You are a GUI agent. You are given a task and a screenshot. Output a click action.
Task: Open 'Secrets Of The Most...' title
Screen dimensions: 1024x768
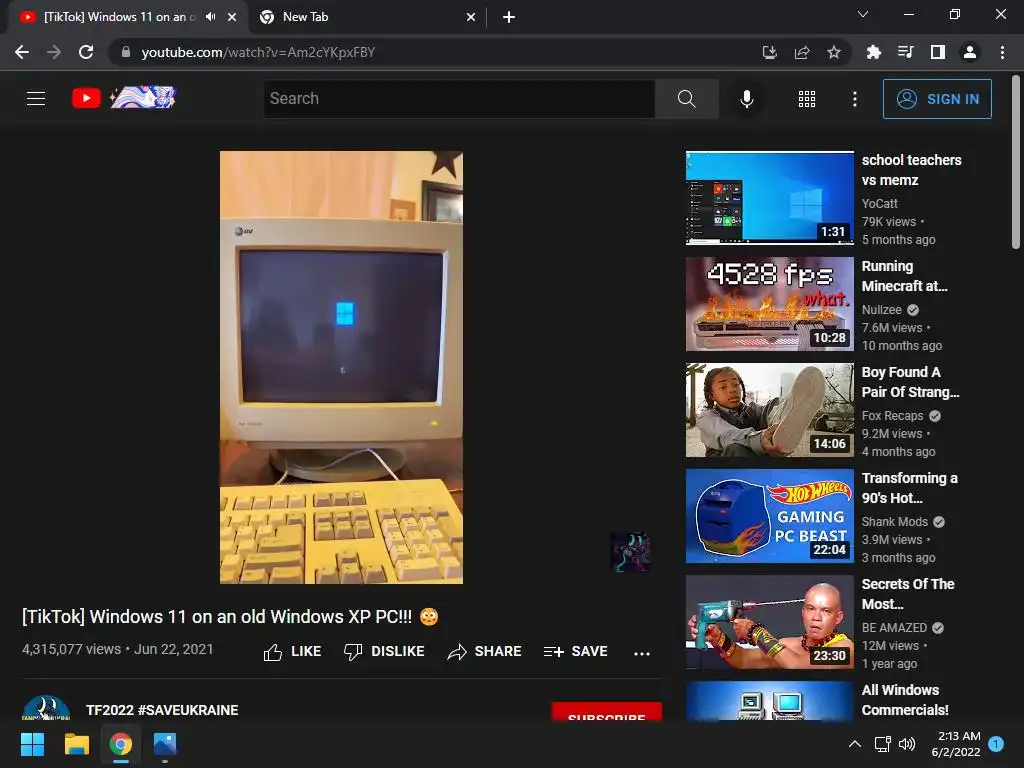point(908,594)
